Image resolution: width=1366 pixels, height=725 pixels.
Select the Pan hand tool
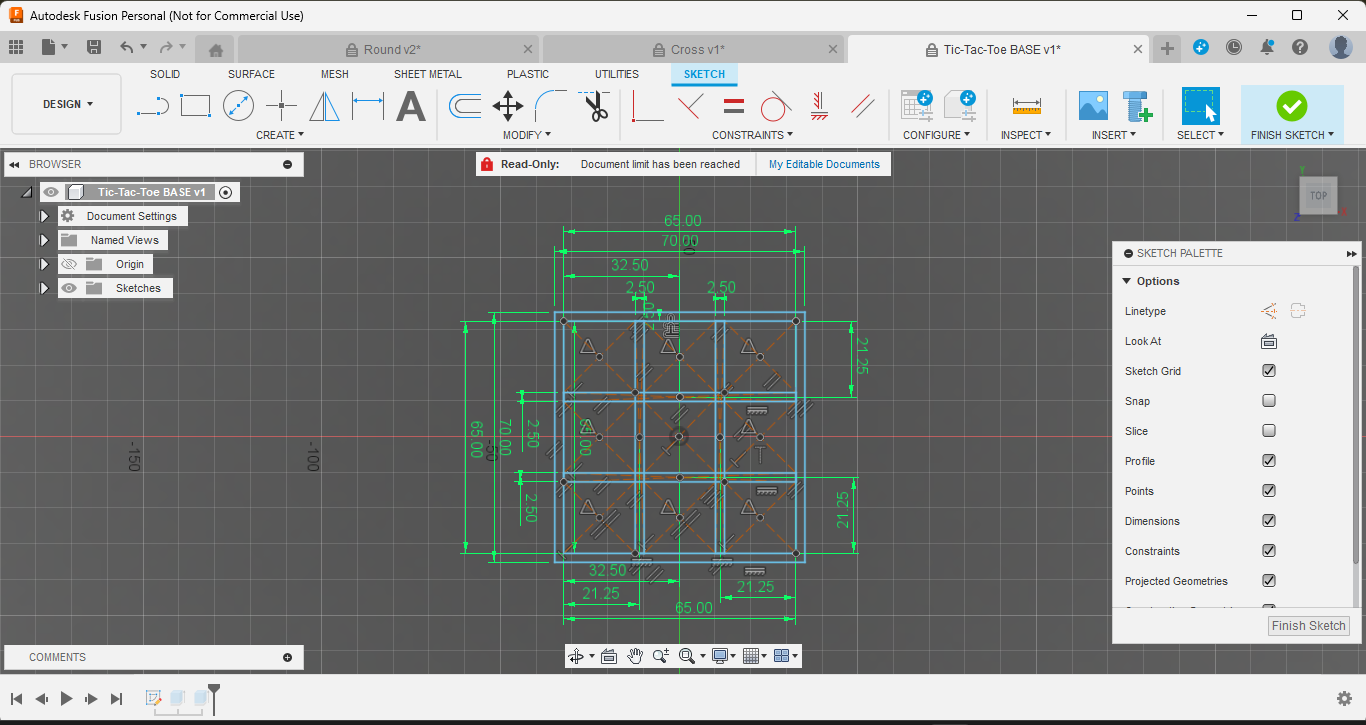[x=635, y=656]
